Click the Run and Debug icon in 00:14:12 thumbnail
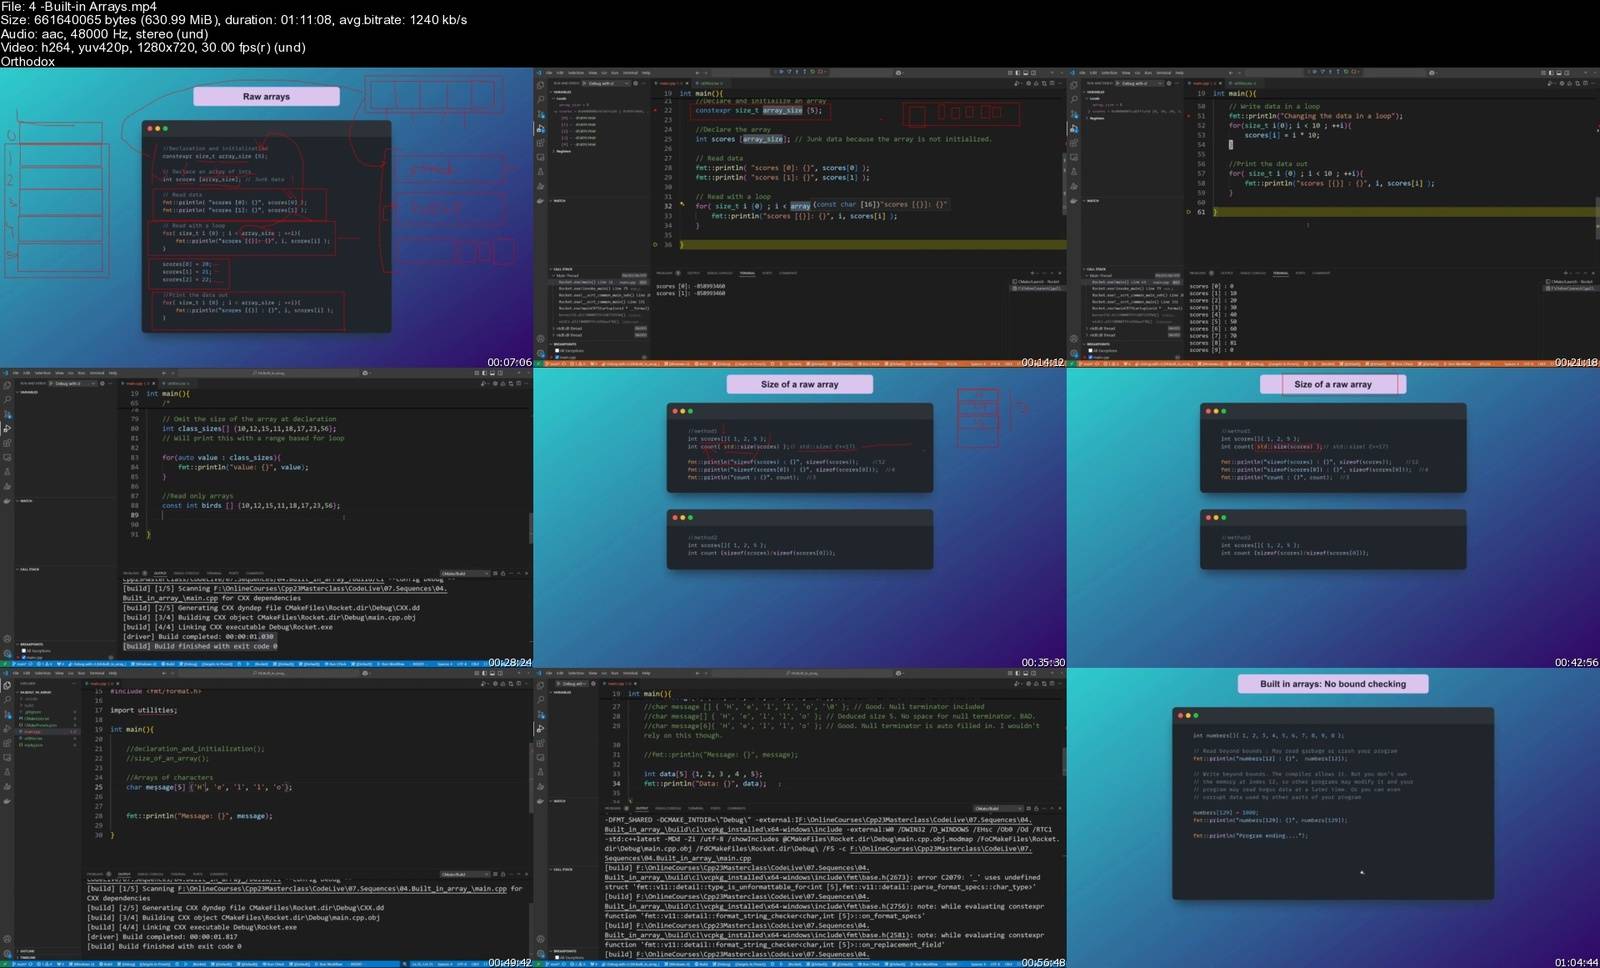Viewport: 1600px width, 968px height. click(x=540, y=129)
